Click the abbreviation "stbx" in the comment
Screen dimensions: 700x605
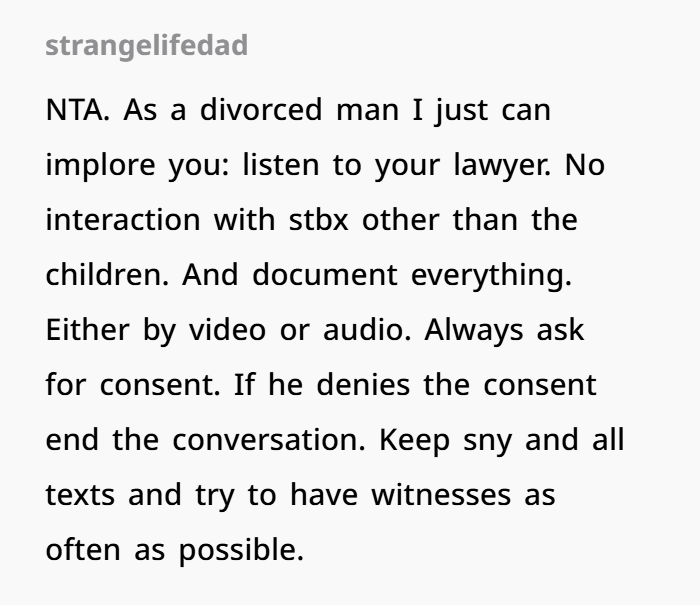[x=318, y=220]
